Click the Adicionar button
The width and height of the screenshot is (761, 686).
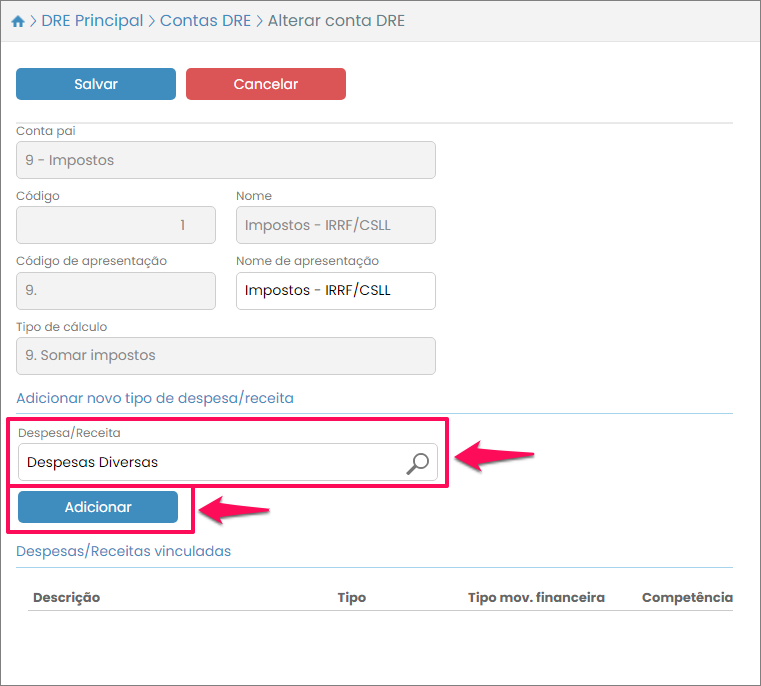point(98,507)
